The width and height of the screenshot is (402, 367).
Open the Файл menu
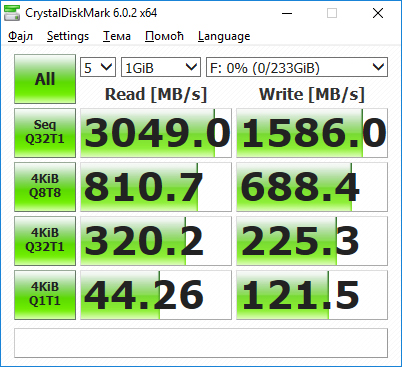21,36
